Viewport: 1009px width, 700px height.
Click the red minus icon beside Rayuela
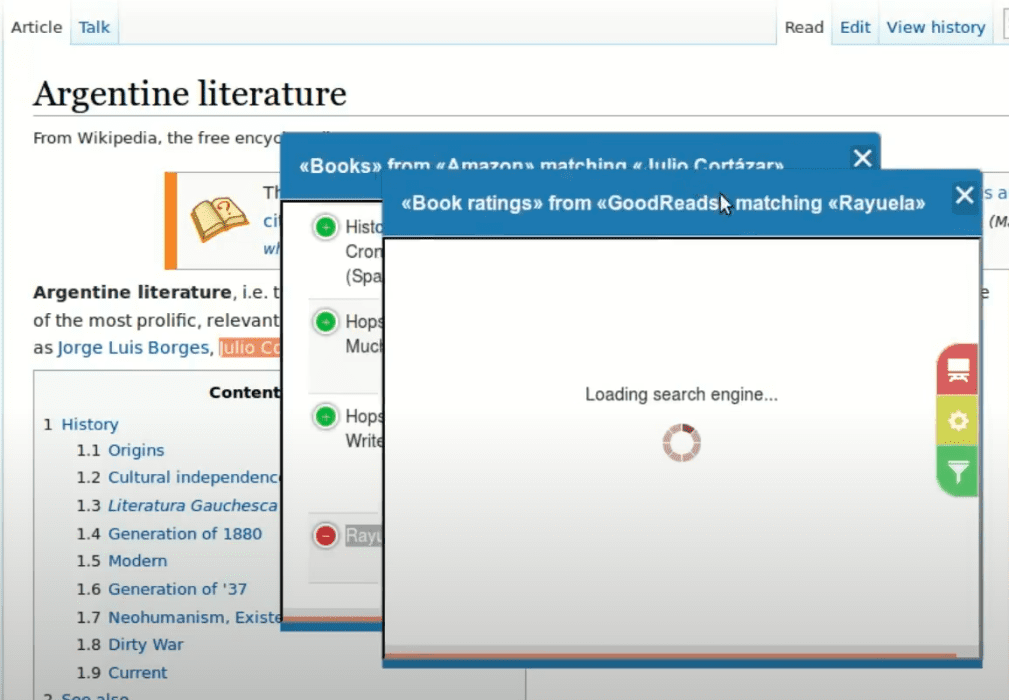coord(326,535)
